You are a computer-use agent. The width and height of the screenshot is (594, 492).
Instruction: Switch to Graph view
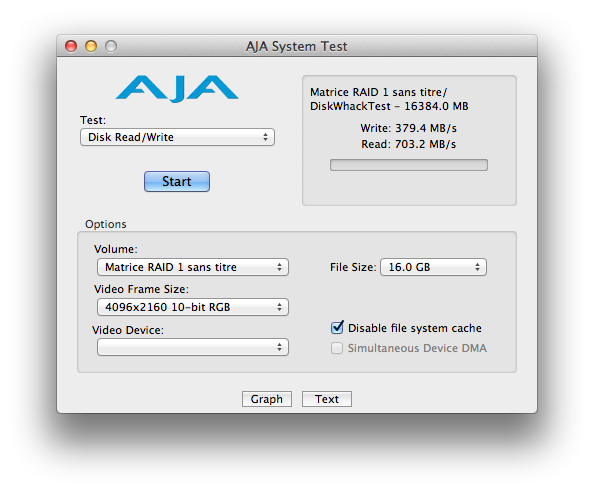click(x=267, y=399)
